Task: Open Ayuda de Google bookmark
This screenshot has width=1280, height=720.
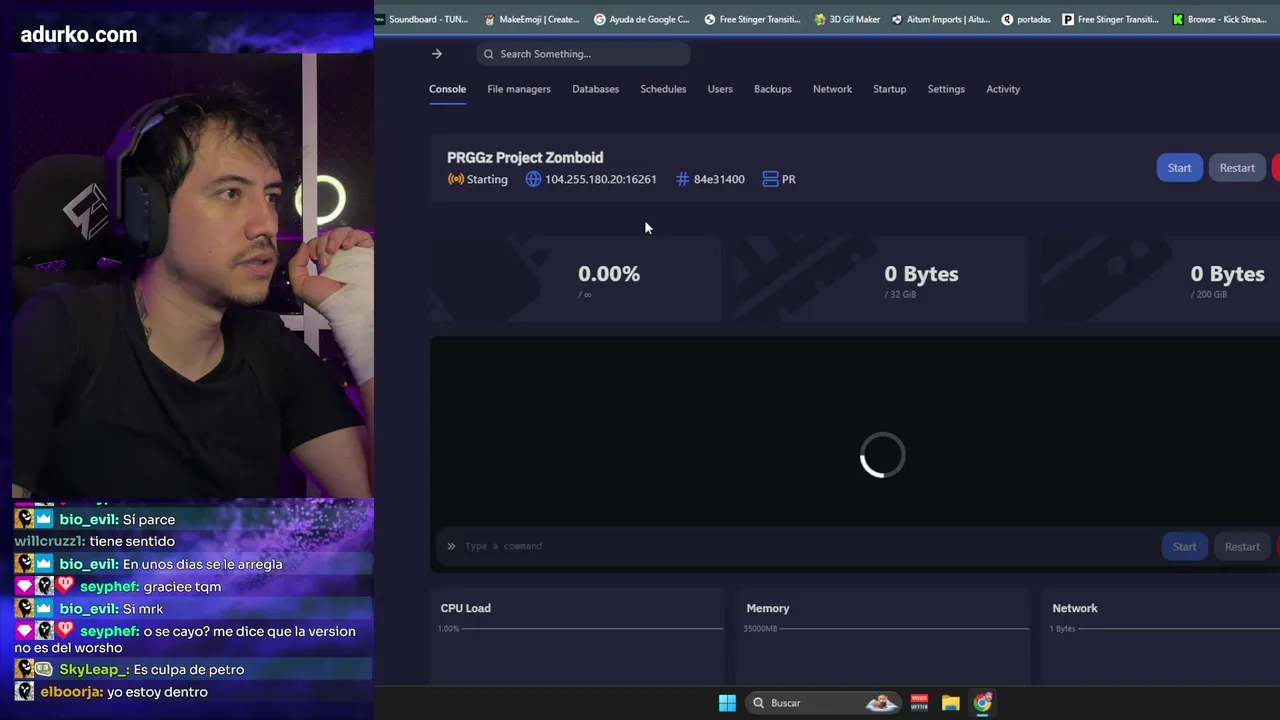Action: pos(642,19)
